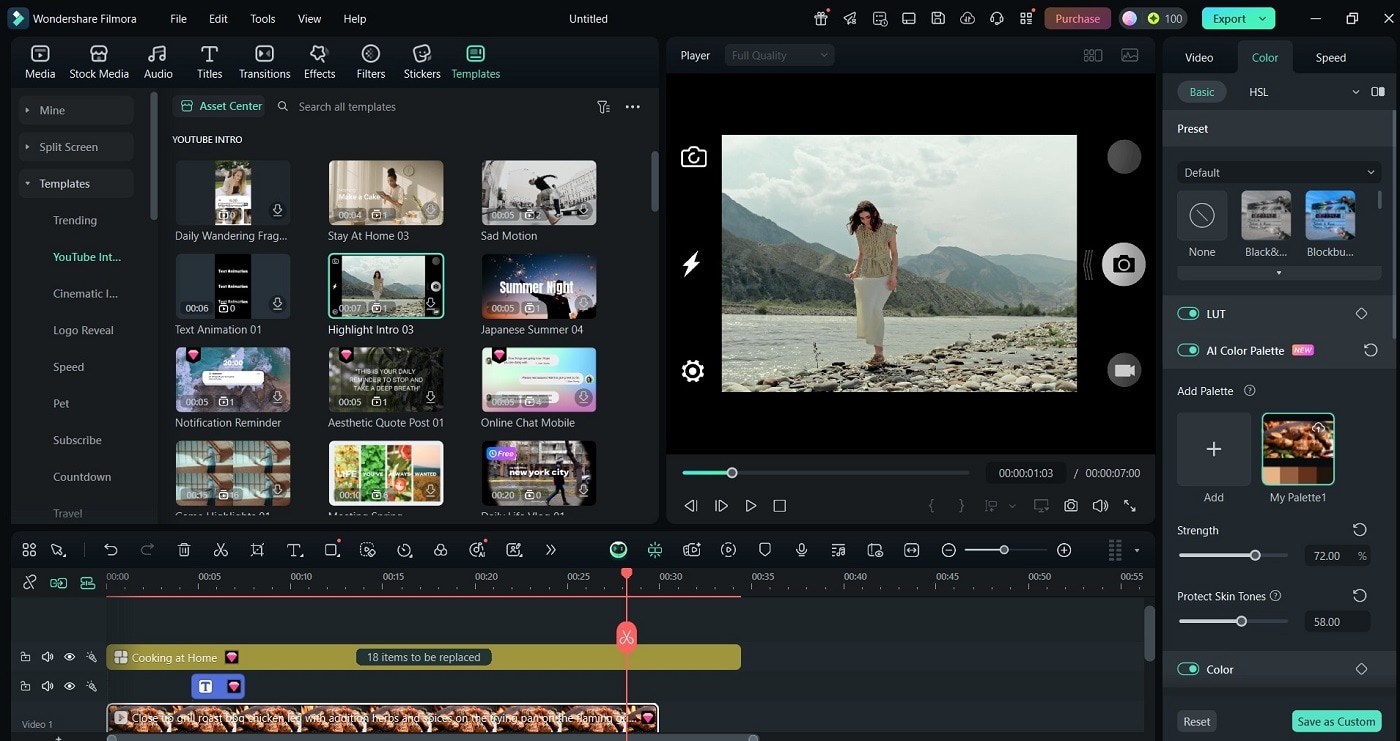Select the split scissors tool in toolbar
The image size is (1400, 741).
tap(221, 550)
